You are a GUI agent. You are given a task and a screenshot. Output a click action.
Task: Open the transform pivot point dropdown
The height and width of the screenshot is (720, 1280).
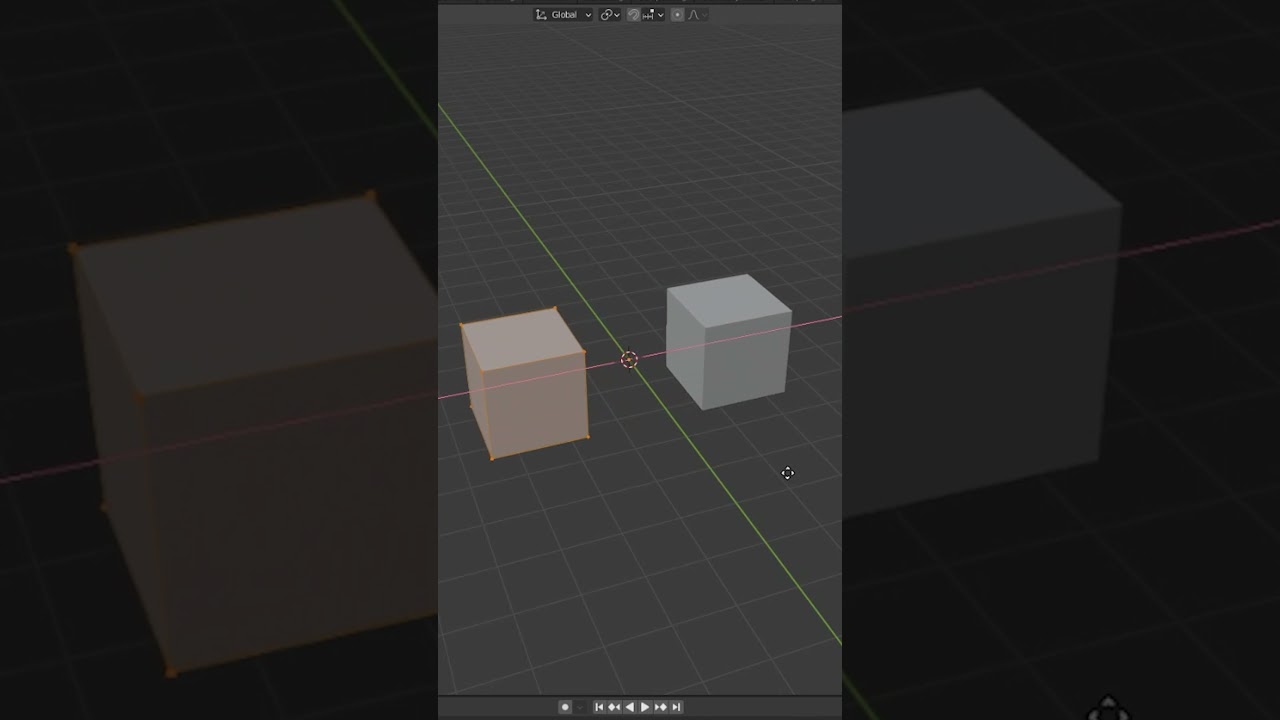(x=610, y=15)
